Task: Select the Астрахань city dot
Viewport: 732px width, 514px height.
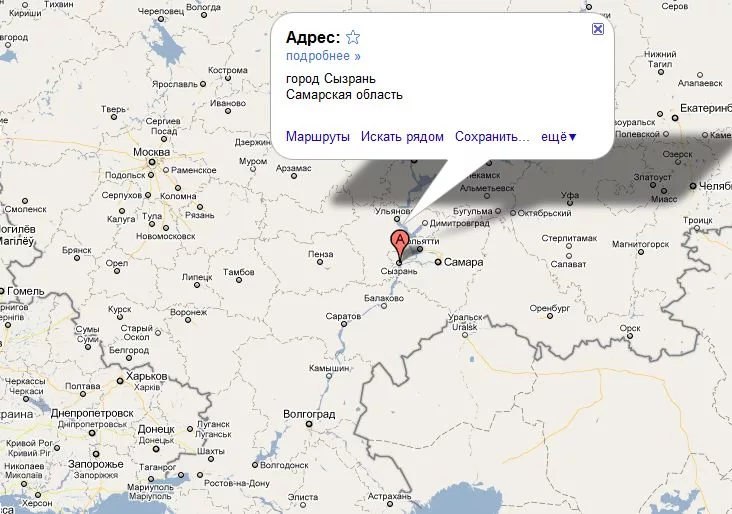Action: [x=389, y=504]
